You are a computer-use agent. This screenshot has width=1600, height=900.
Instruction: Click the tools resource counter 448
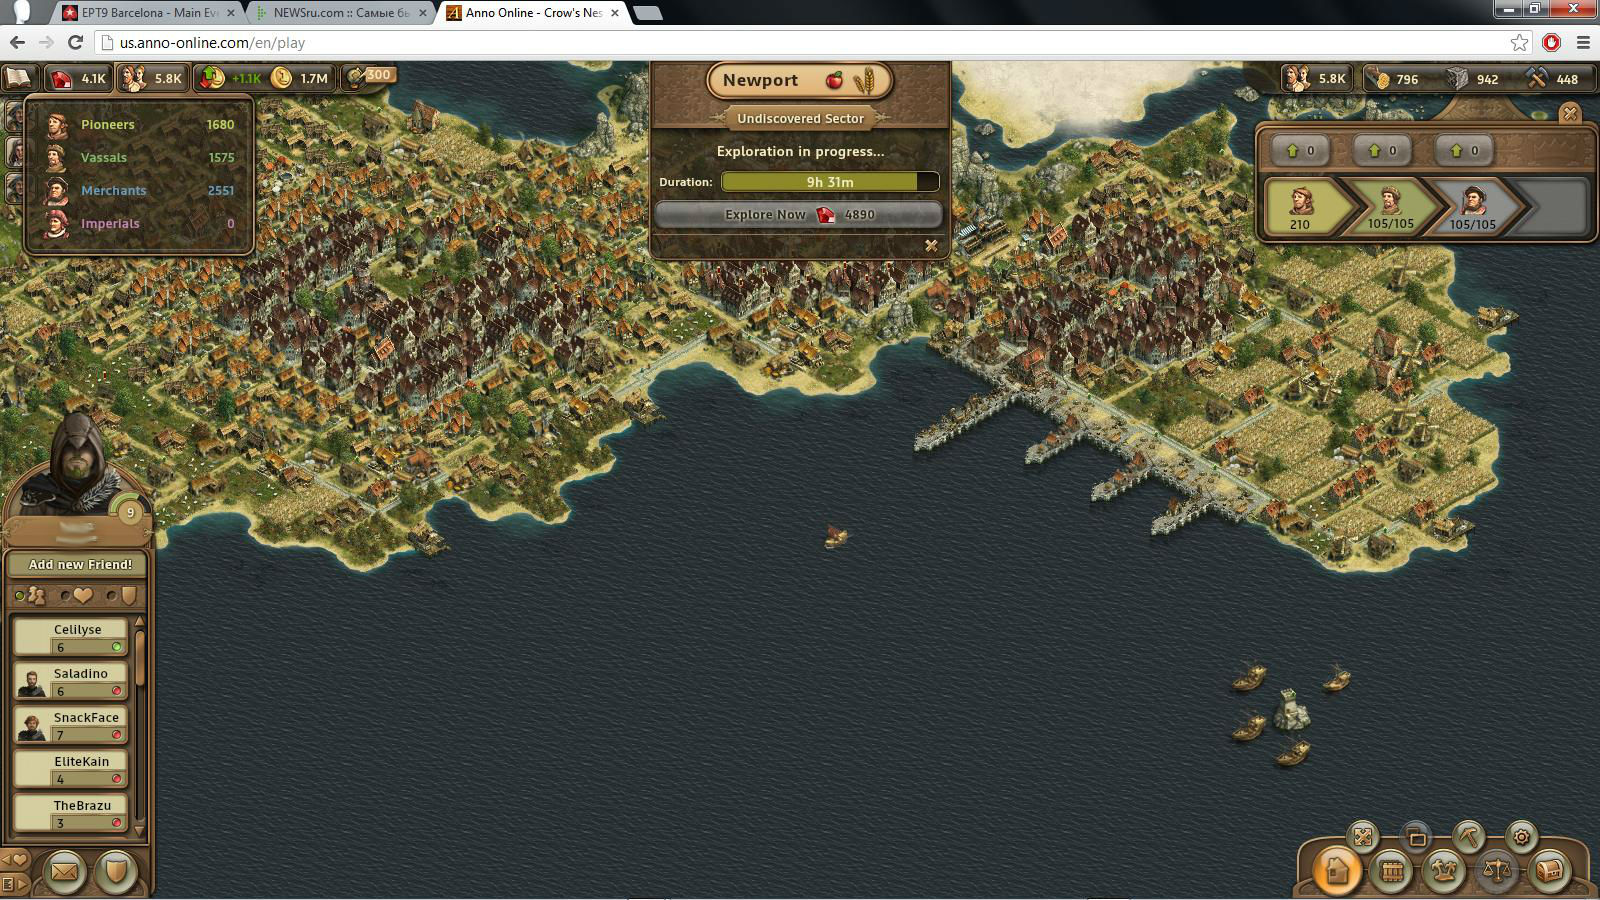[x=1553, y=79]
